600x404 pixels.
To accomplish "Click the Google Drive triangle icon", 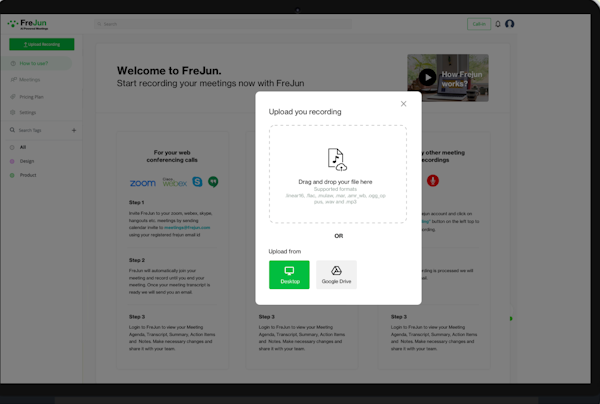I will (336, 271).
